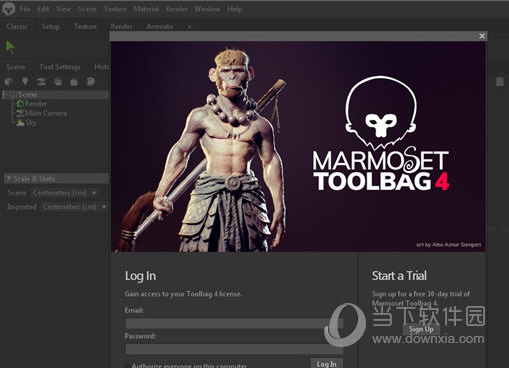Screen dimensions: 509x368
Task: Click the Marmoset Toolbag 4 splash image
Action: 298,146
